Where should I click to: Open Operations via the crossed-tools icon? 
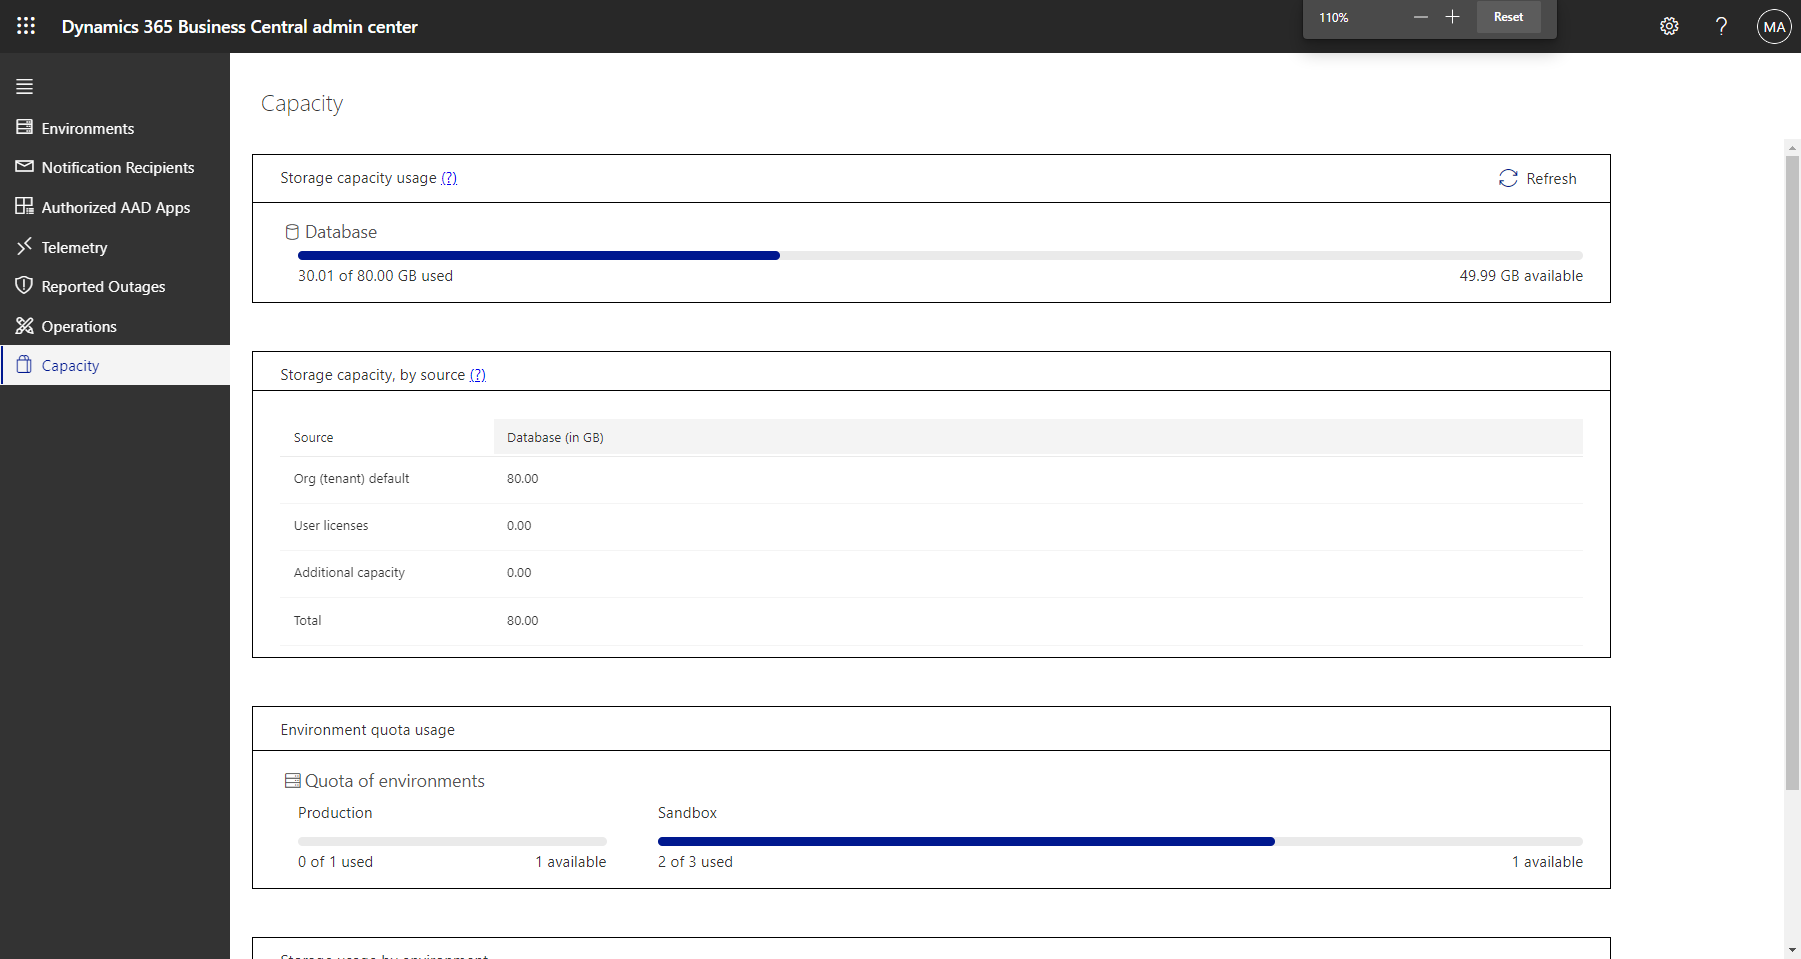click(24, 326)
